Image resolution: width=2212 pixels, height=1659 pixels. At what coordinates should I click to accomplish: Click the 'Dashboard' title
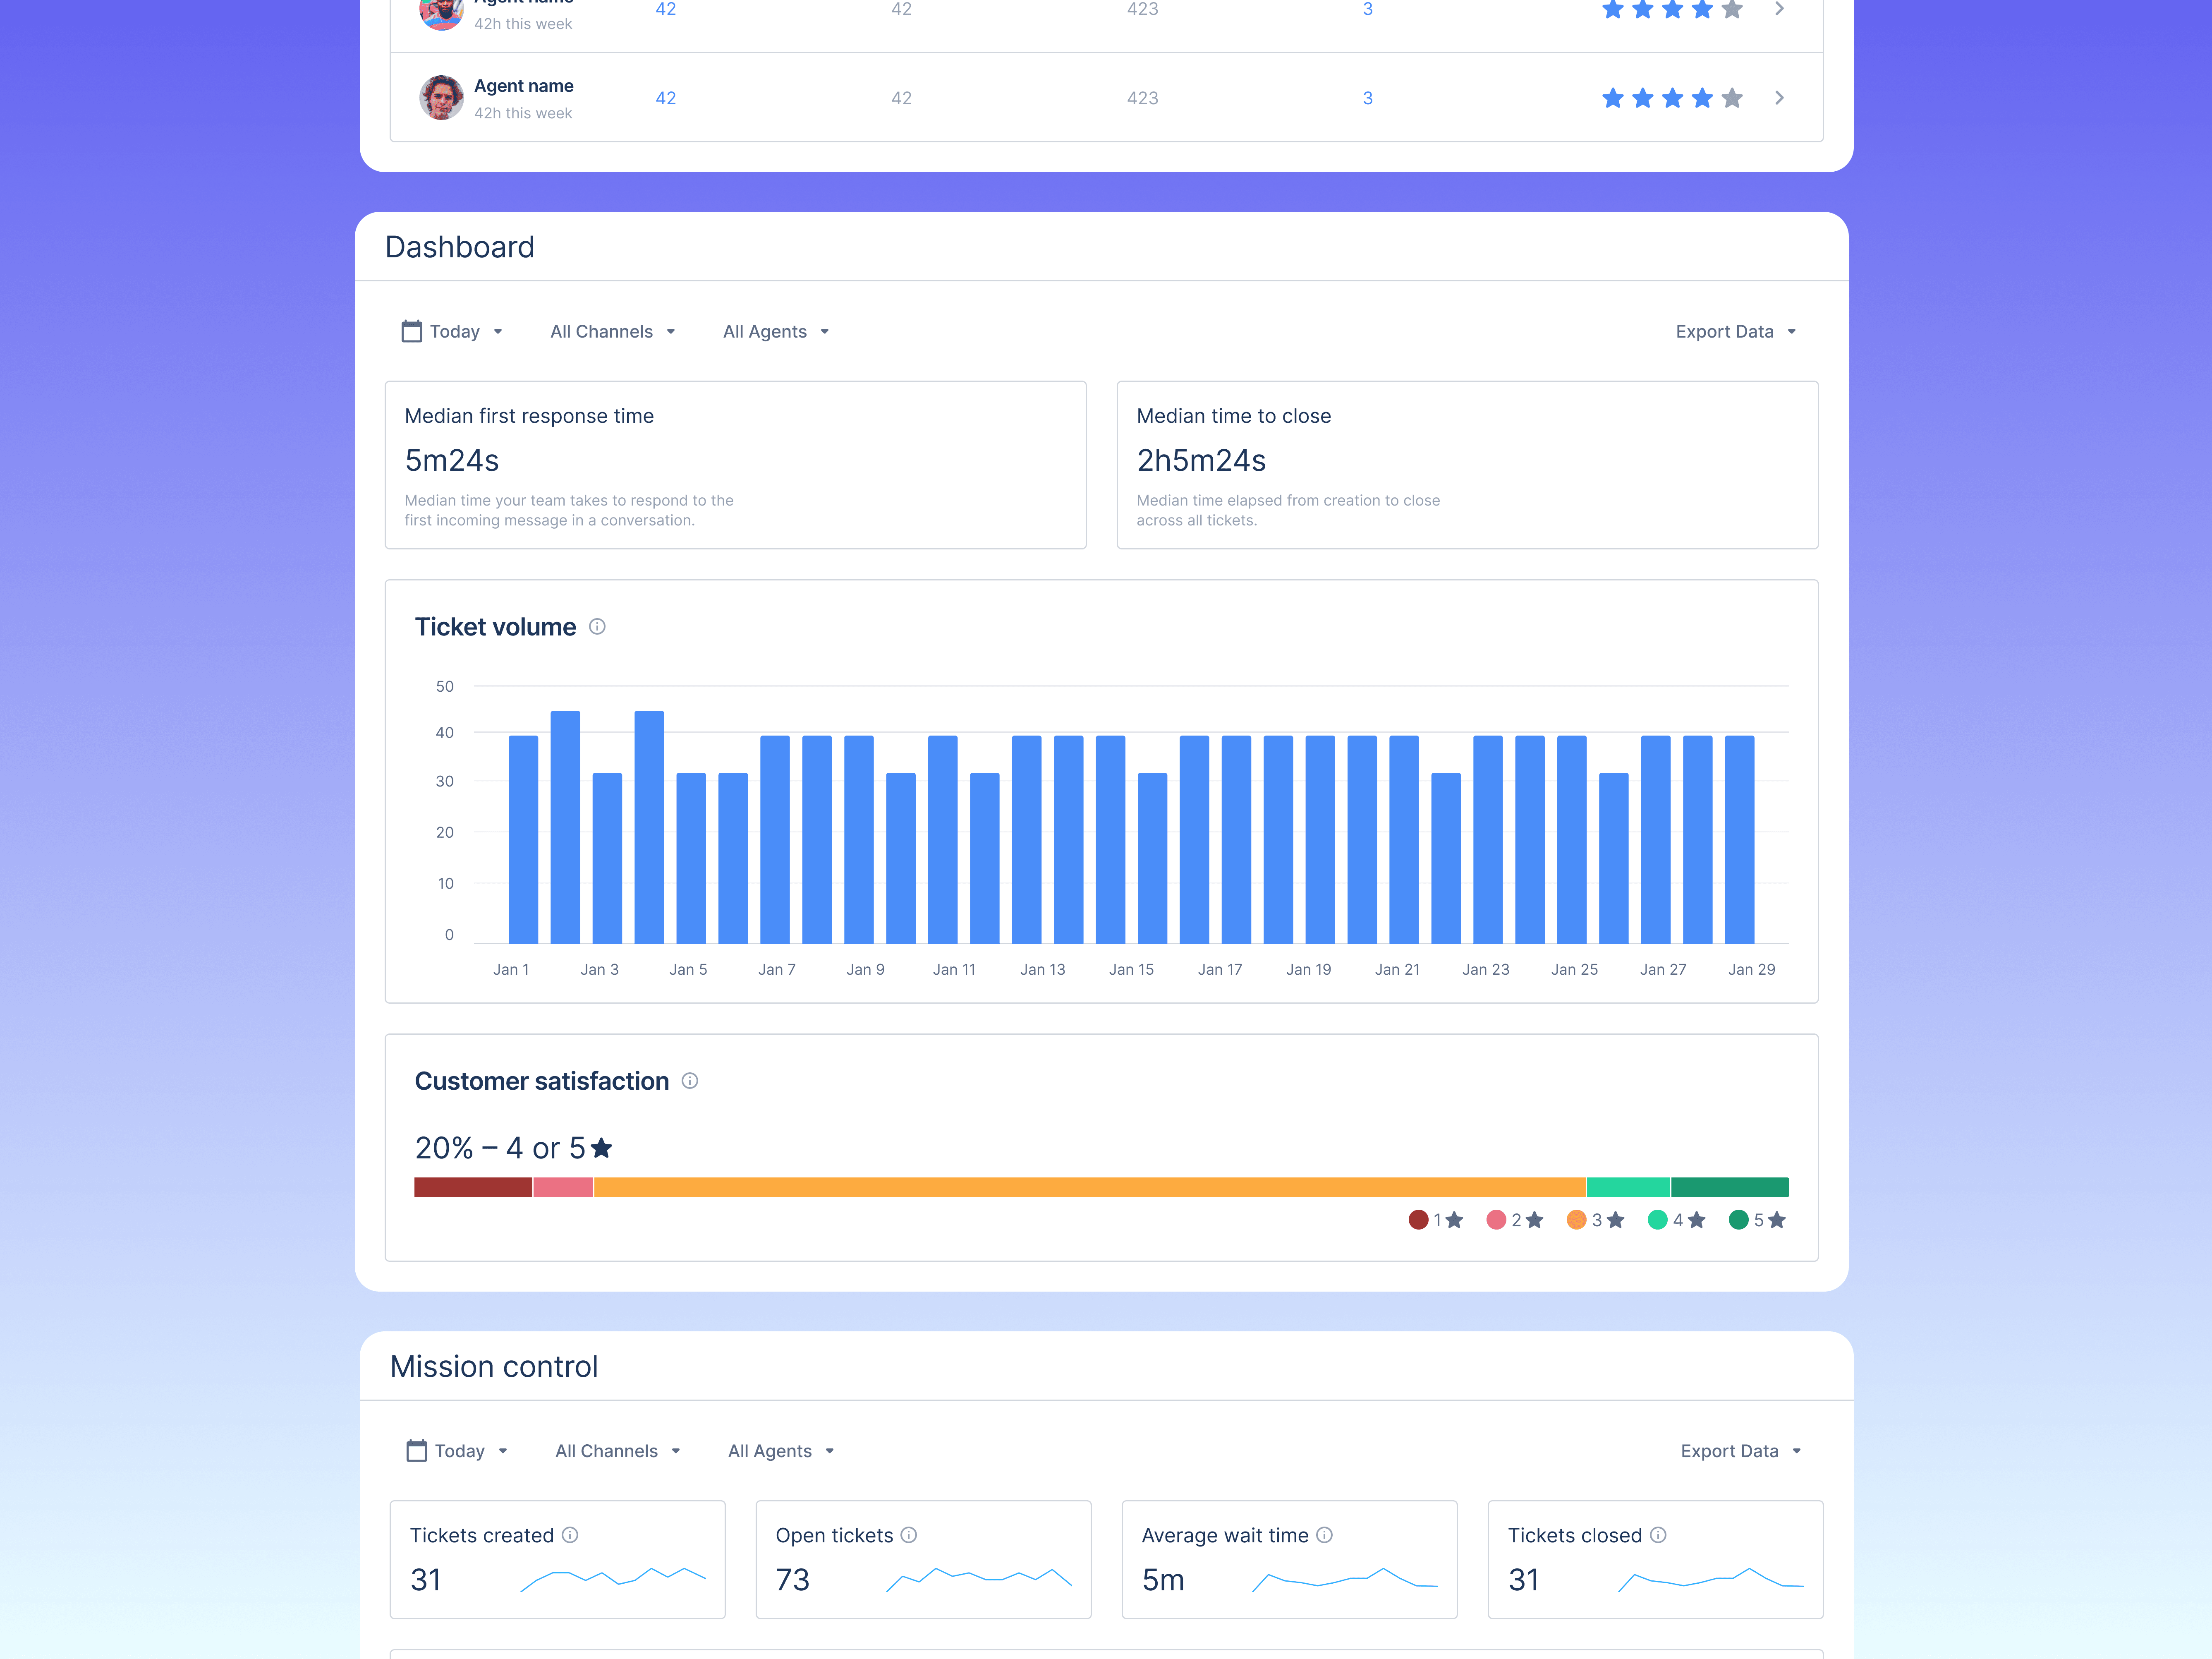460,247
